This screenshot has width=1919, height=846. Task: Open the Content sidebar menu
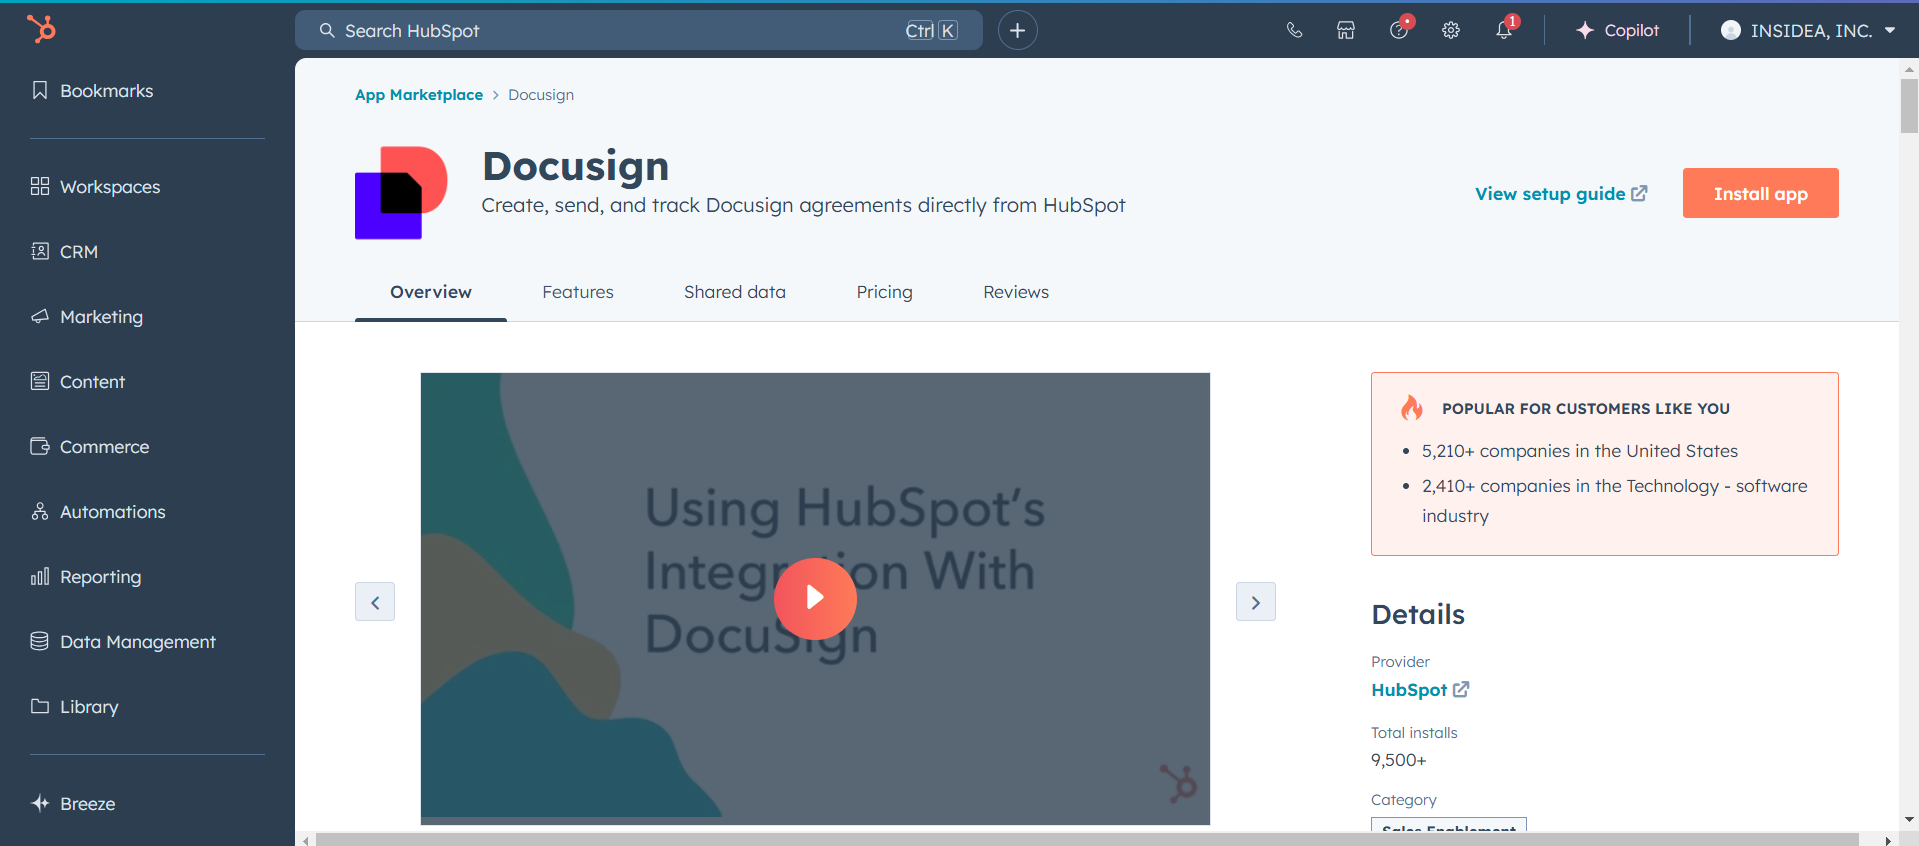(78, 382)
